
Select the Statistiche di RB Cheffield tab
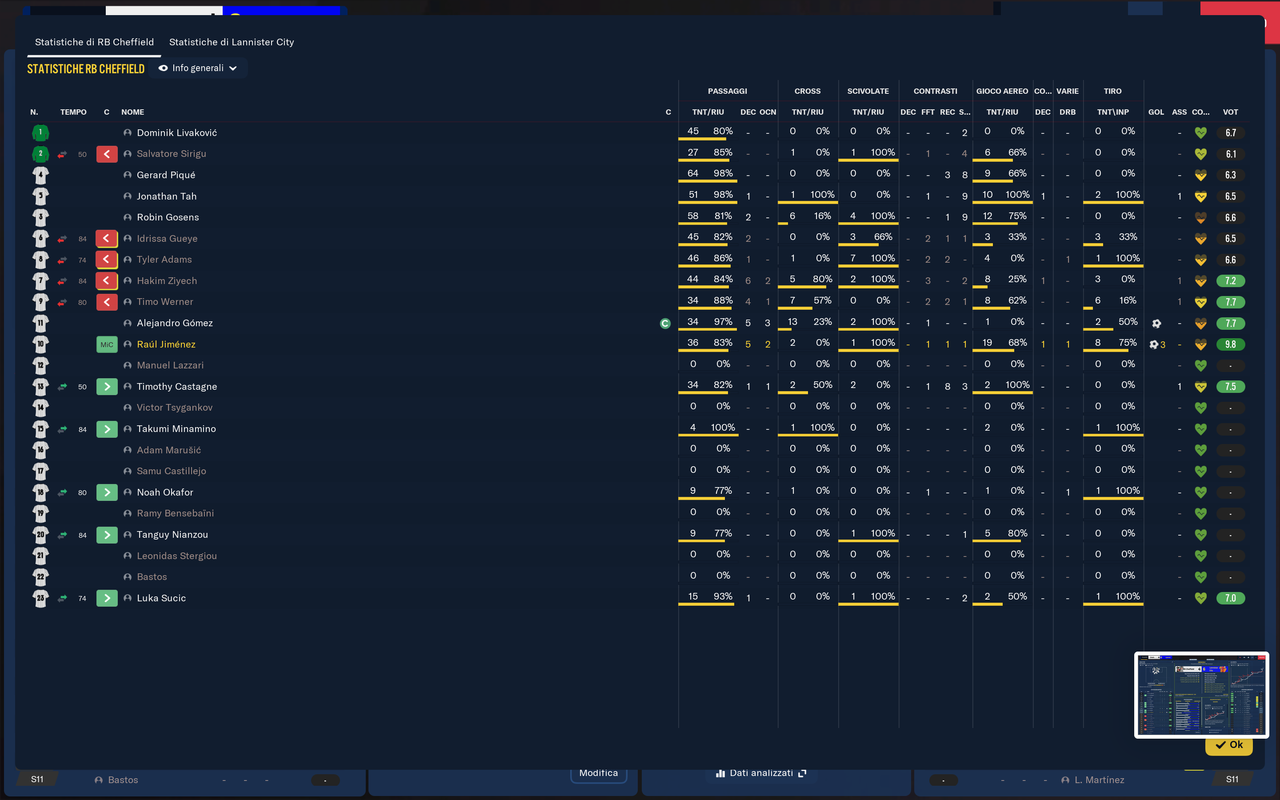coord(94,42)
